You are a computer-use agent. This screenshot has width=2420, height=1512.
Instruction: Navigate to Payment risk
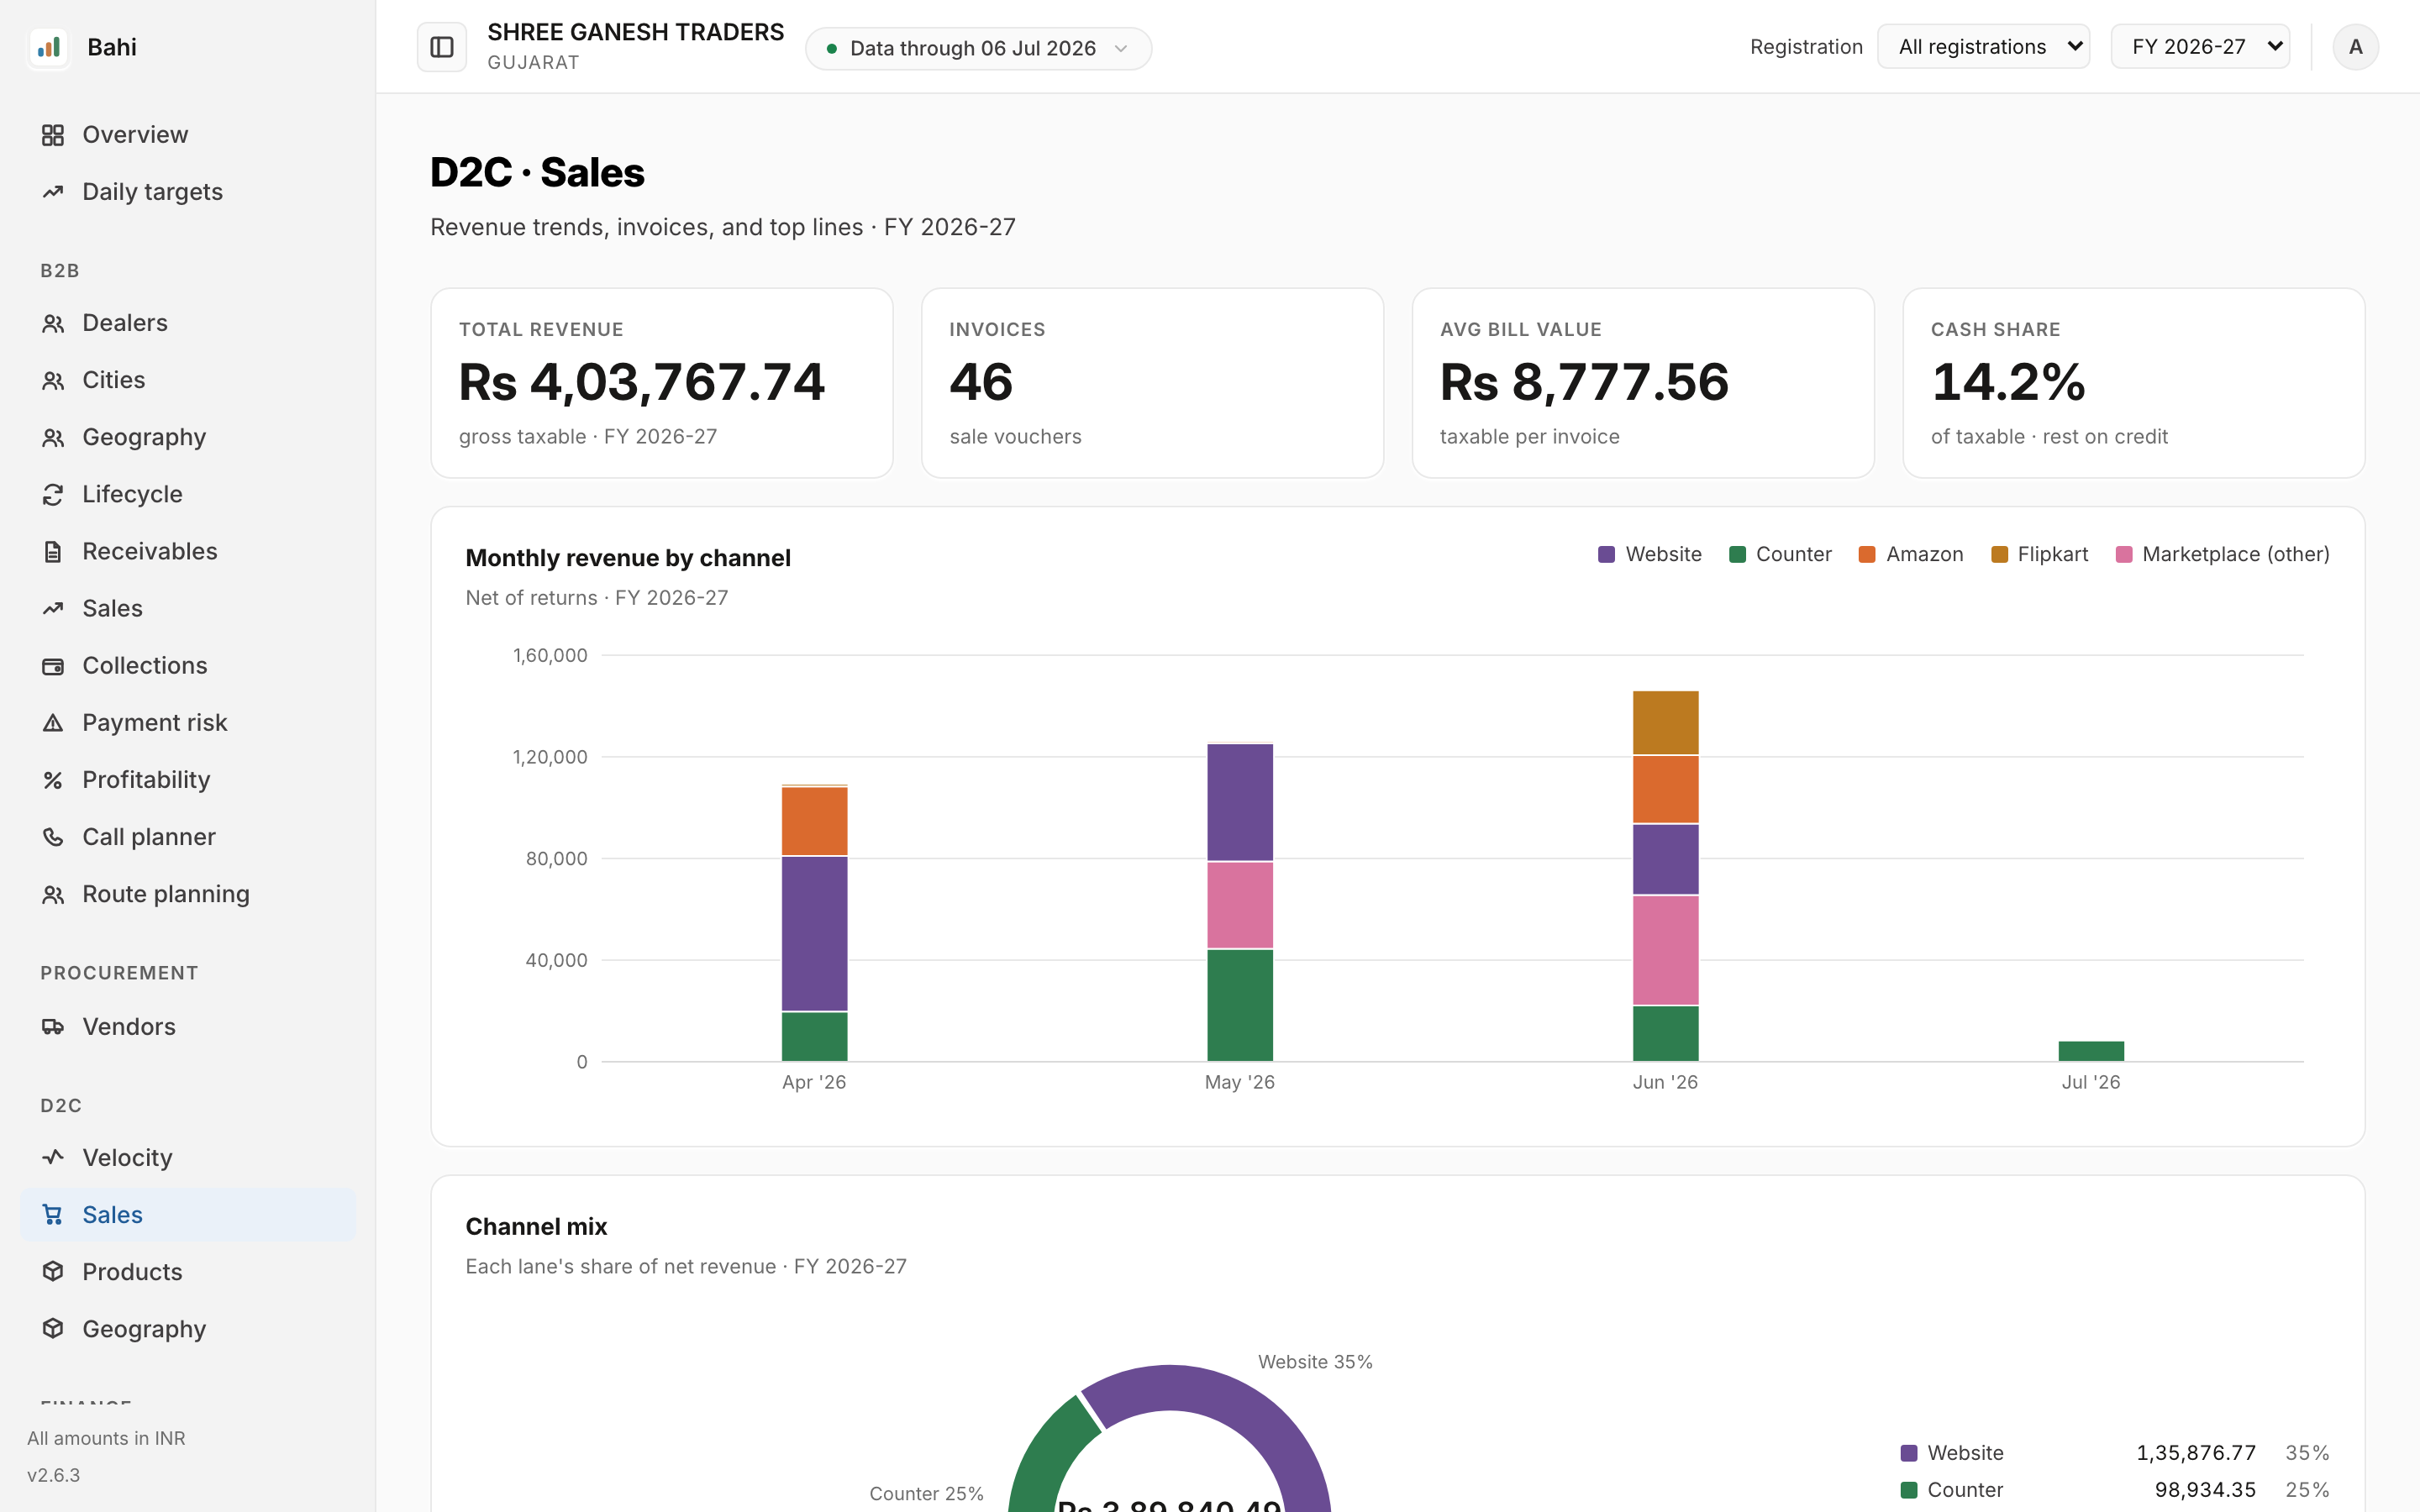pyautogui.click(x=188, y=723)
